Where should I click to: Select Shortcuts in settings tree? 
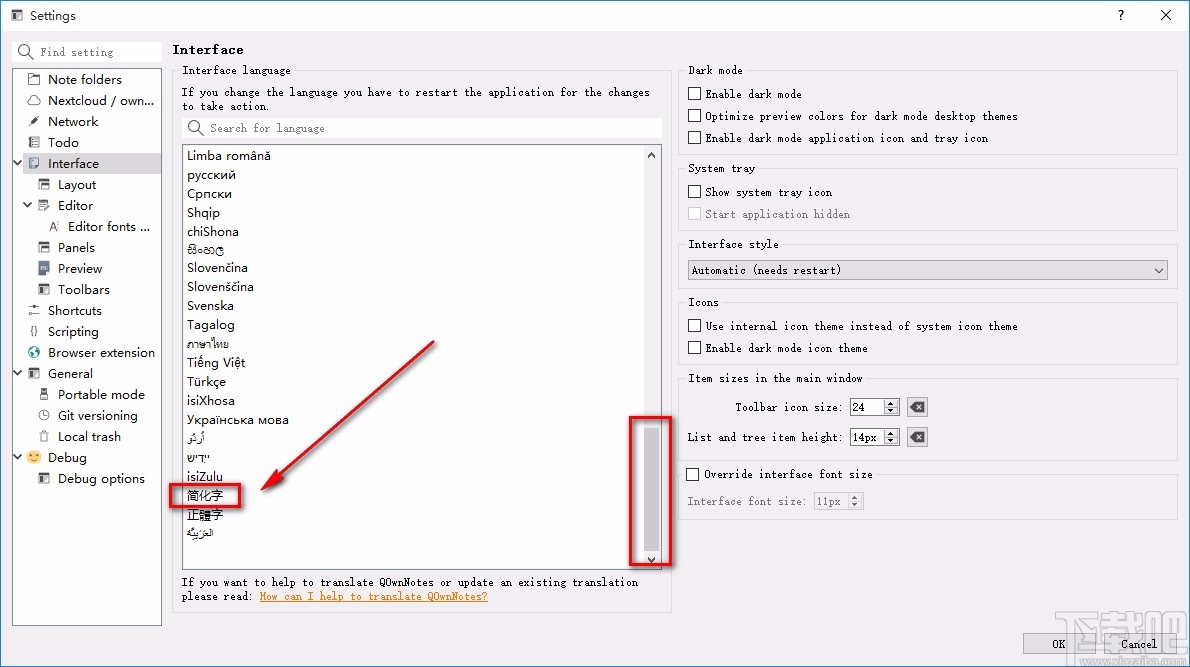click(x=74, y=310)
